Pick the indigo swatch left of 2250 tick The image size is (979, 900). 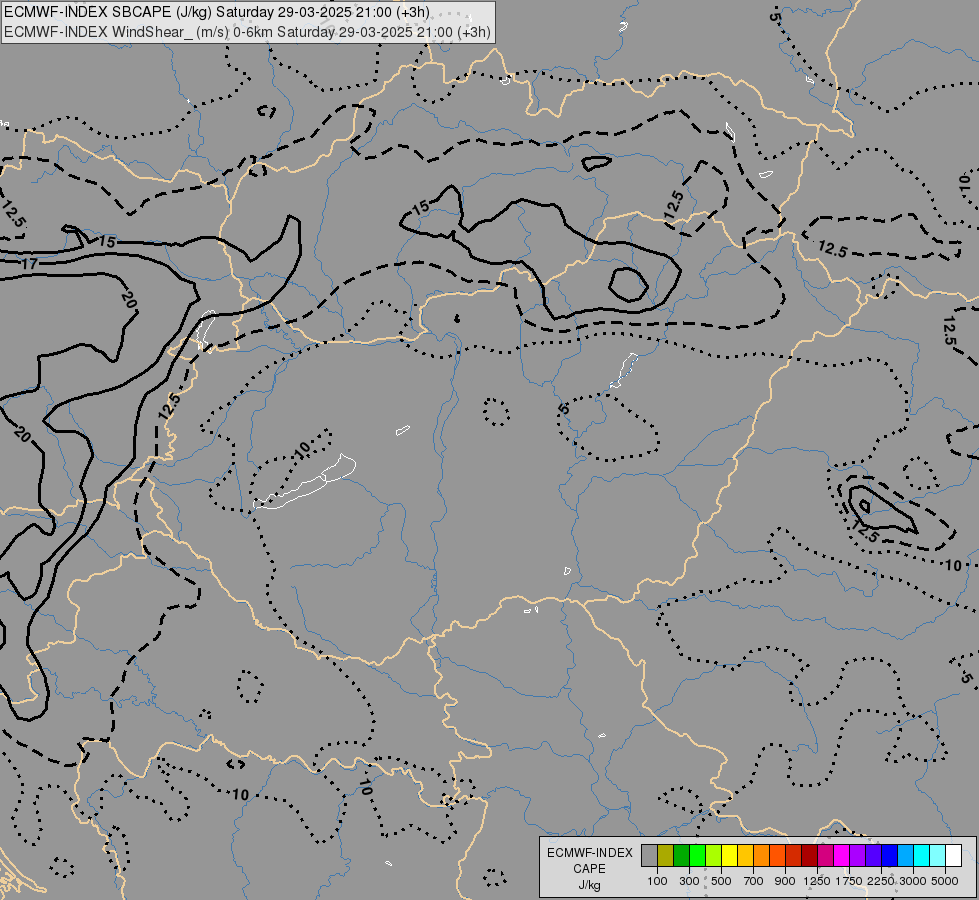tap(873, 855)
